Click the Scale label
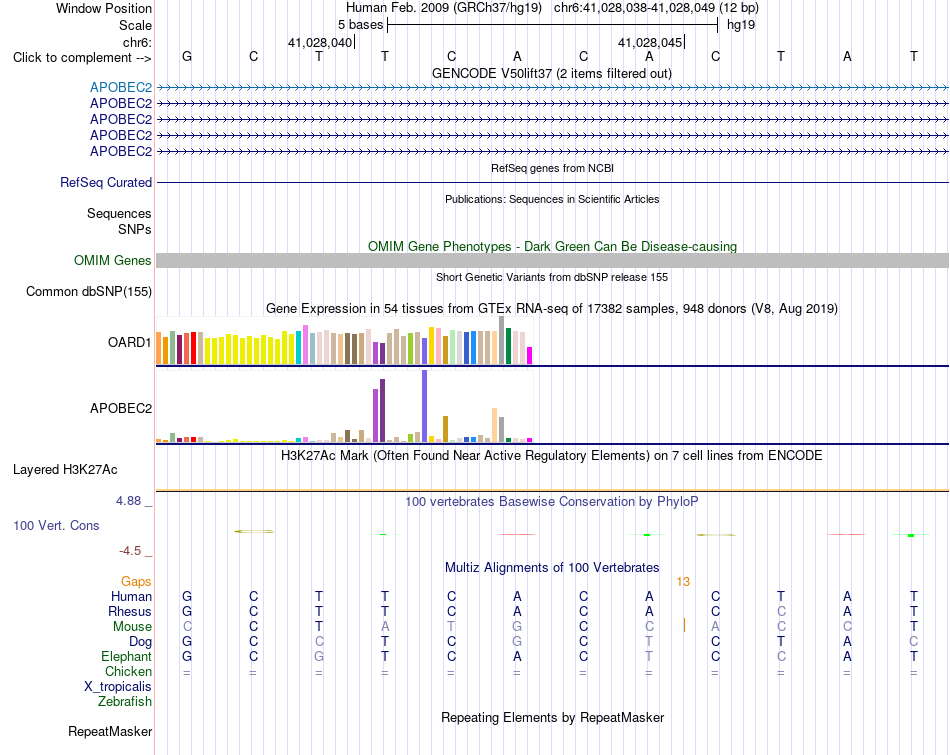 click(135, 25)
